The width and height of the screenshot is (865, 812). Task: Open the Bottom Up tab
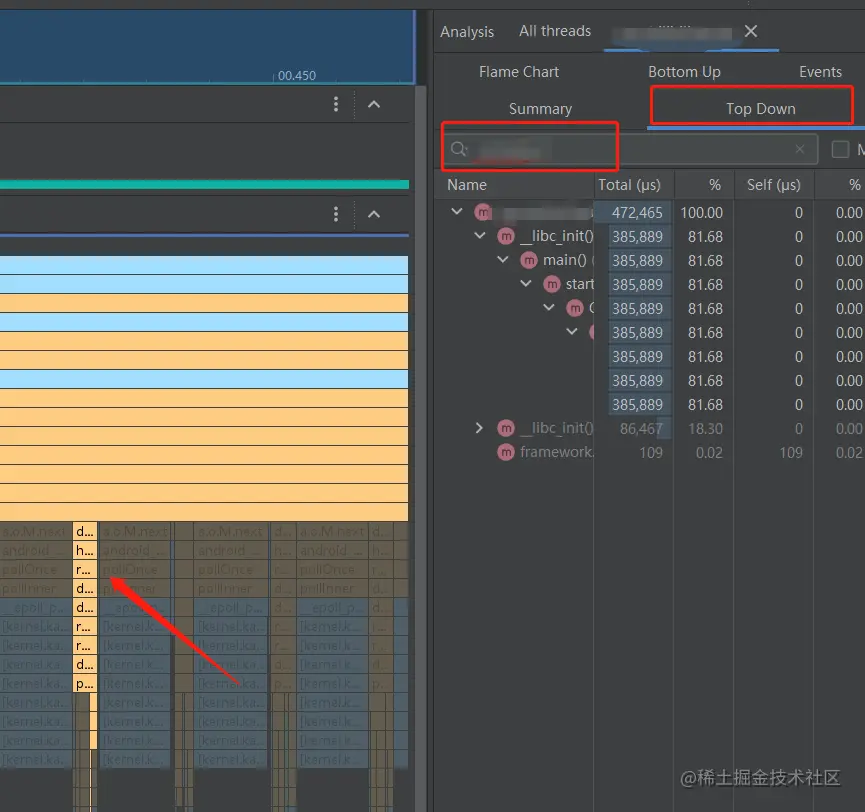tap(684, 72)
